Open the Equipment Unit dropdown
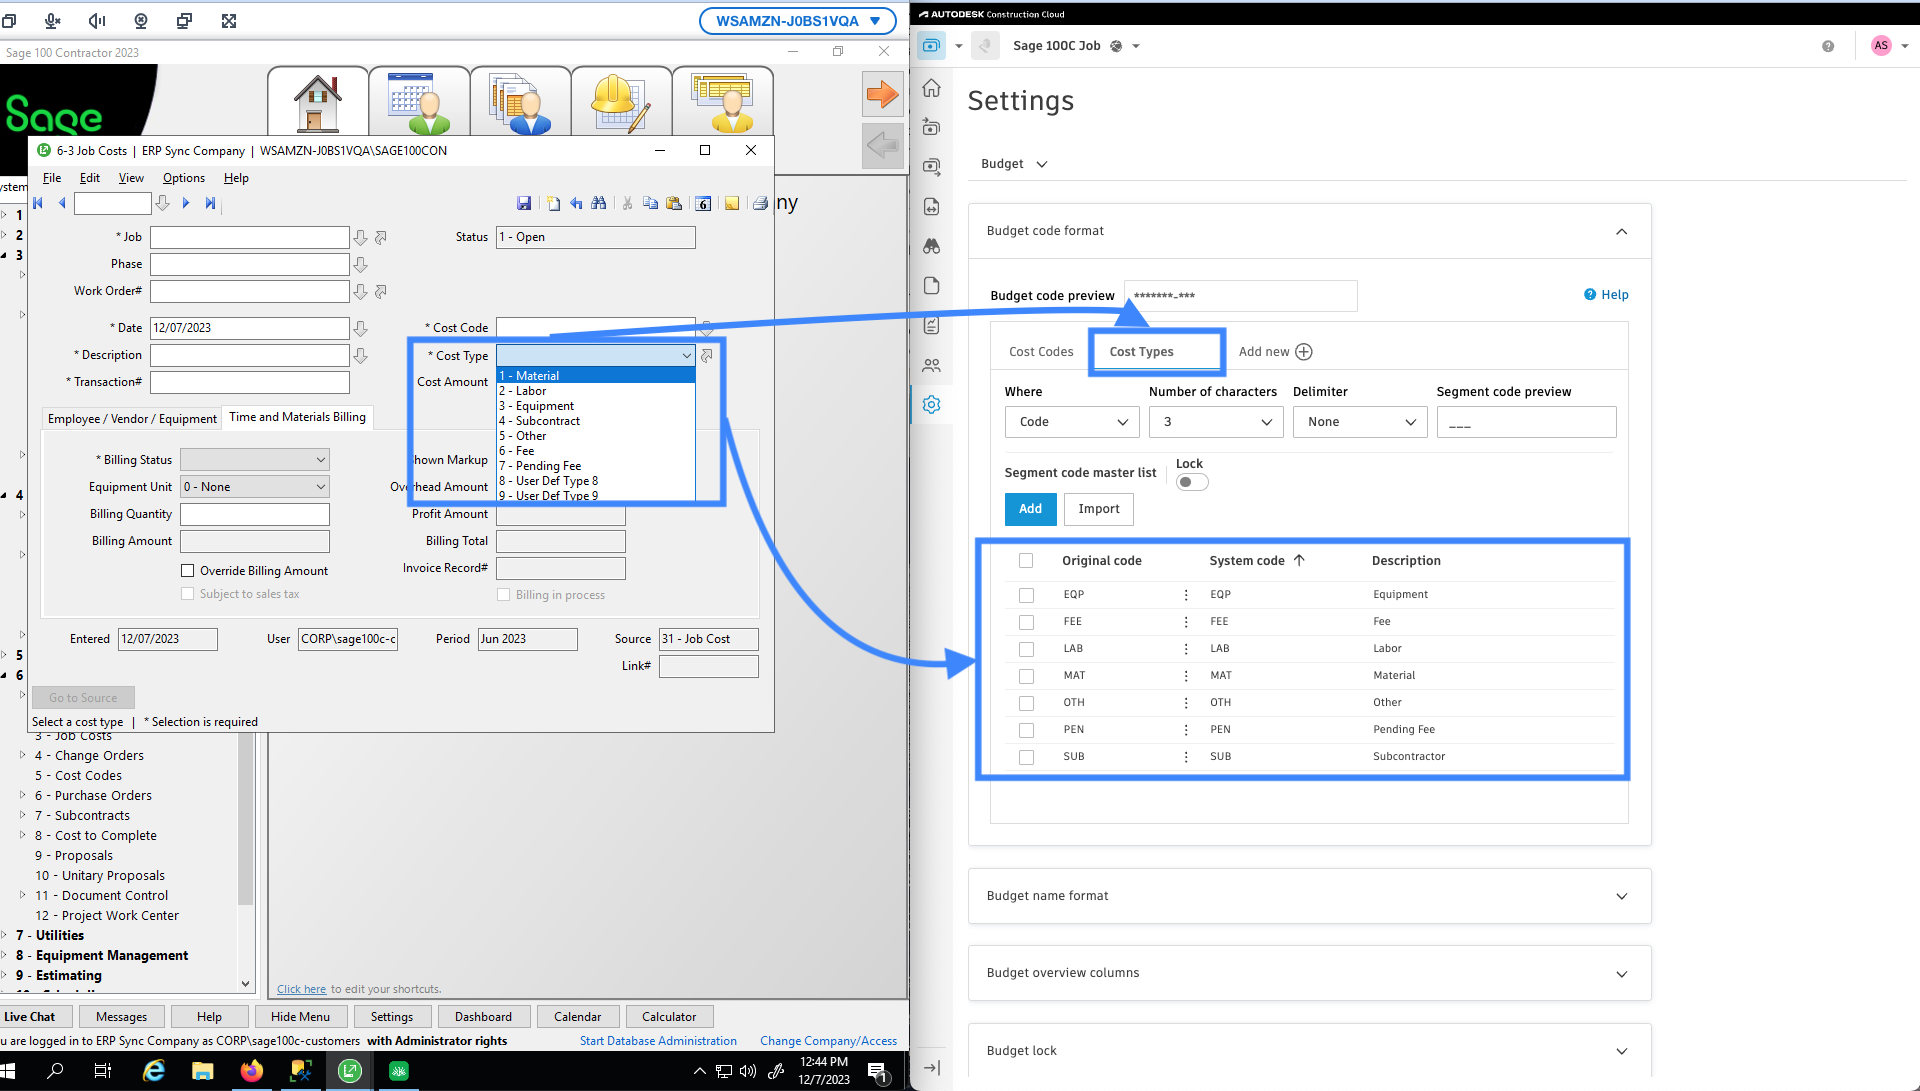This screenshot has height=1091, width=1920. pos(255,487)
